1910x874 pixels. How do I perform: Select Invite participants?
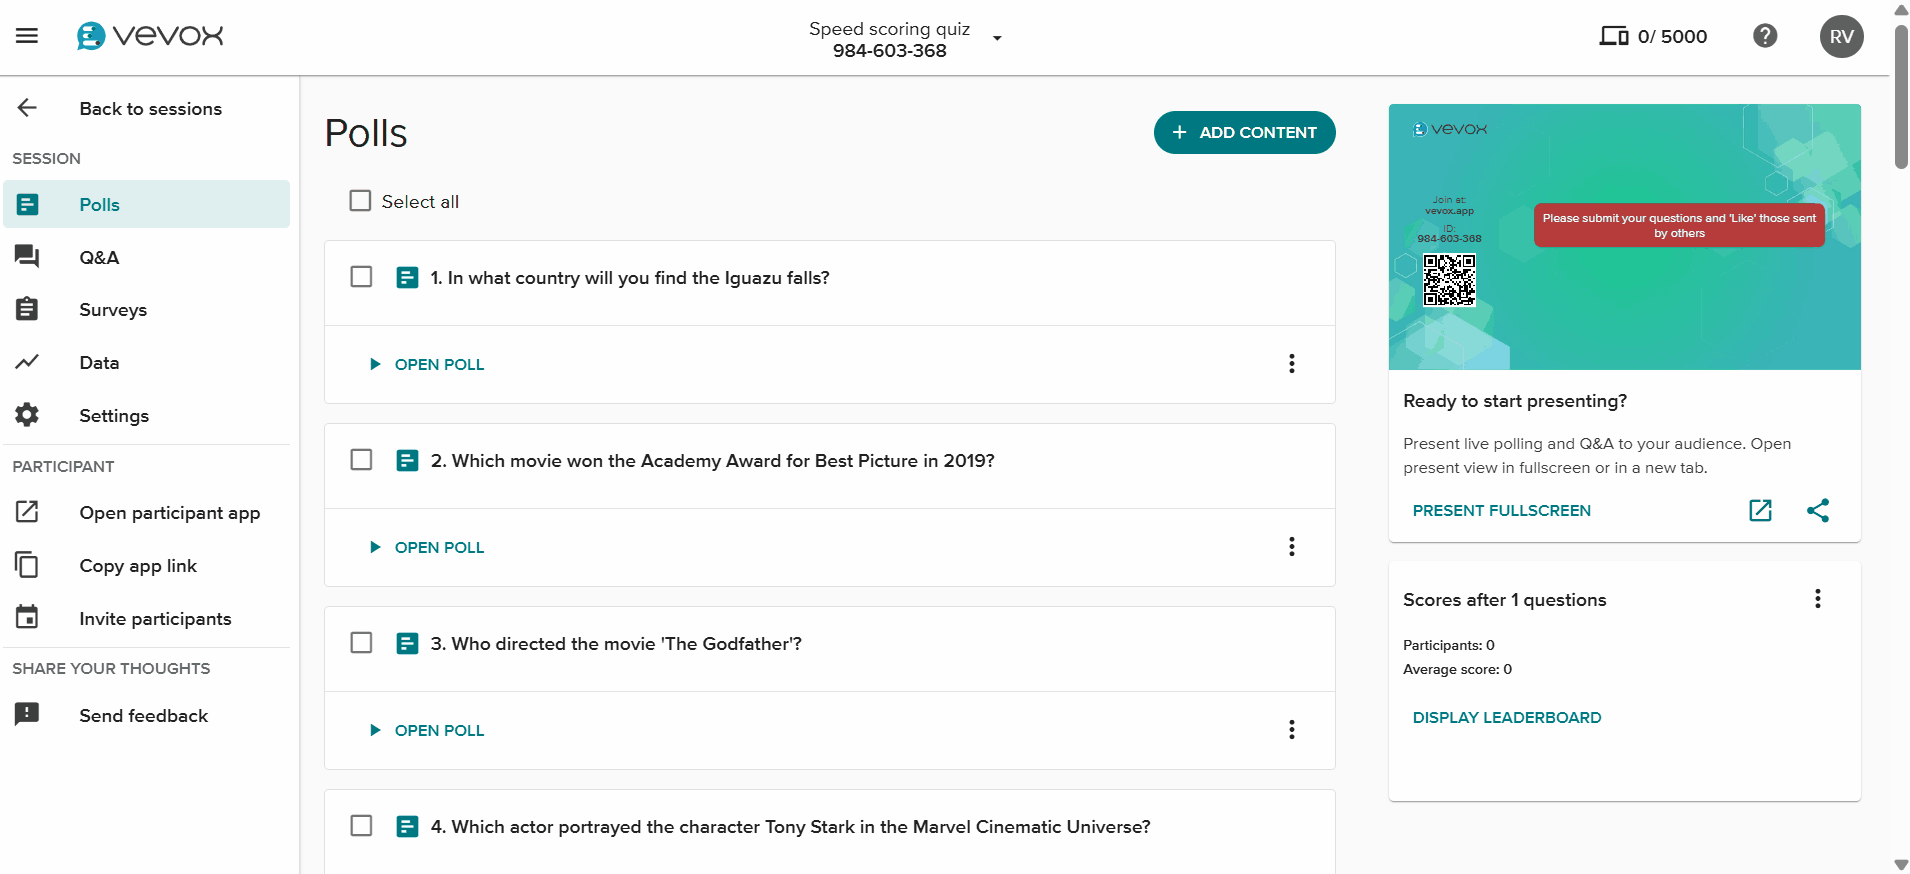[x=147, y=619]
